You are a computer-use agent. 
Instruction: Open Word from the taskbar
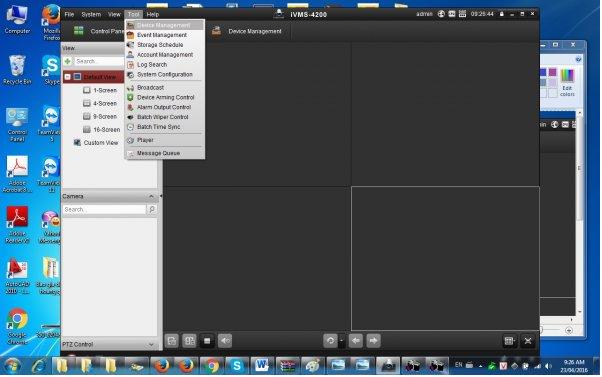[x=262, y=366]
